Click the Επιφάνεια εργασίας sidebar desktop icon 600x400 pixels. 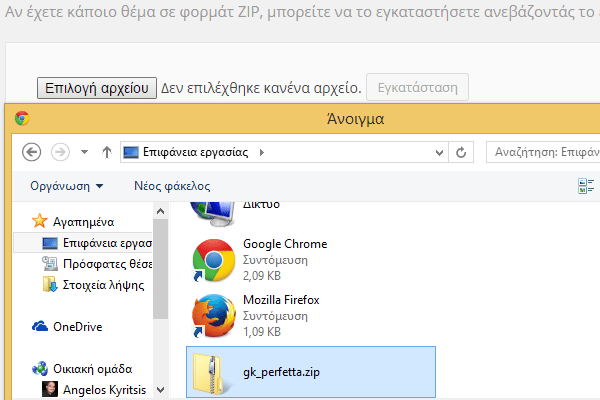pyautogui.click(x=50, y=243)
